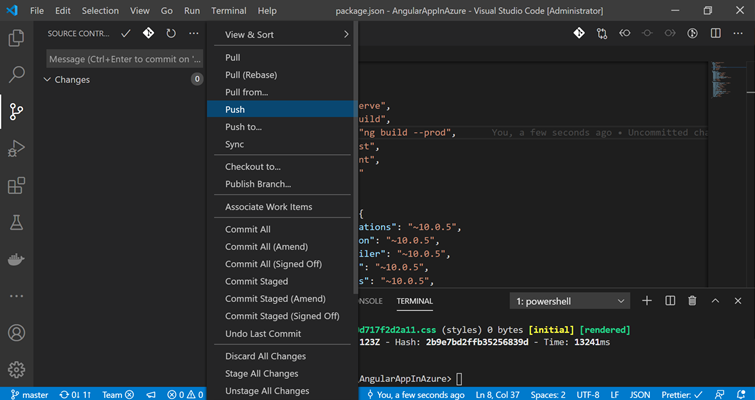Show additional views ellipsis in activity bar
The height and width of the screenshot is (400, 755).
(16, 296)
